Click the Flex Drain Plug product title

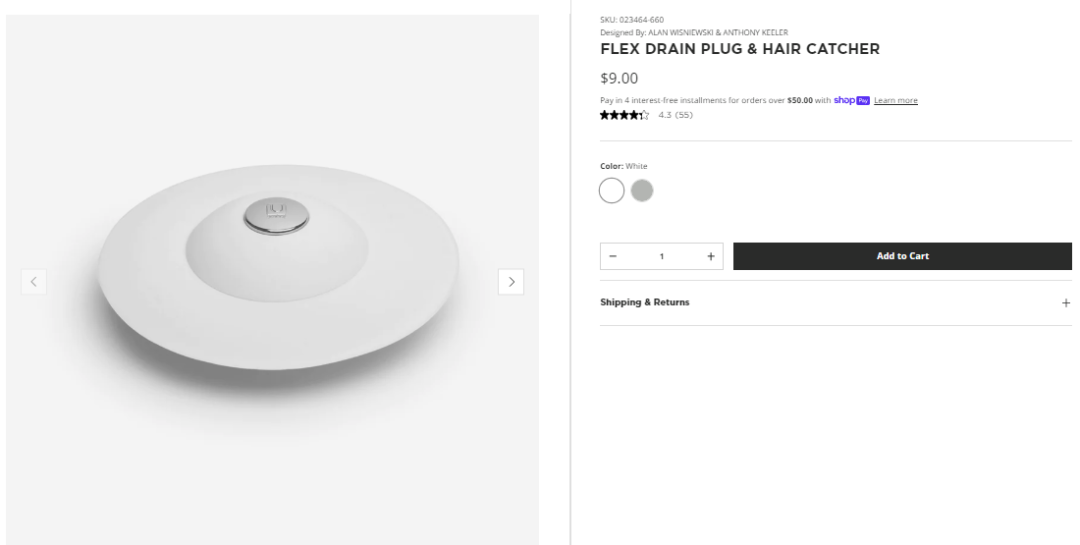(x=740, y=49)
